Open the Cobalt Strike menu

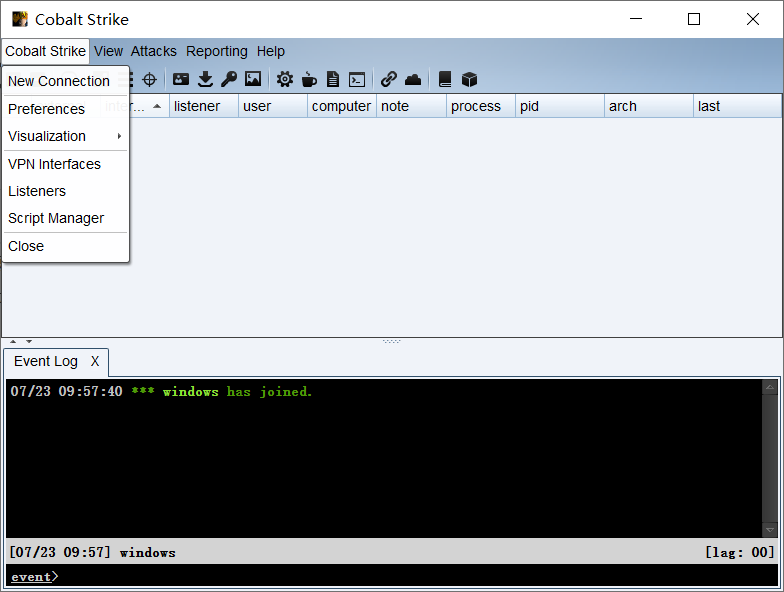pos(45,52)
